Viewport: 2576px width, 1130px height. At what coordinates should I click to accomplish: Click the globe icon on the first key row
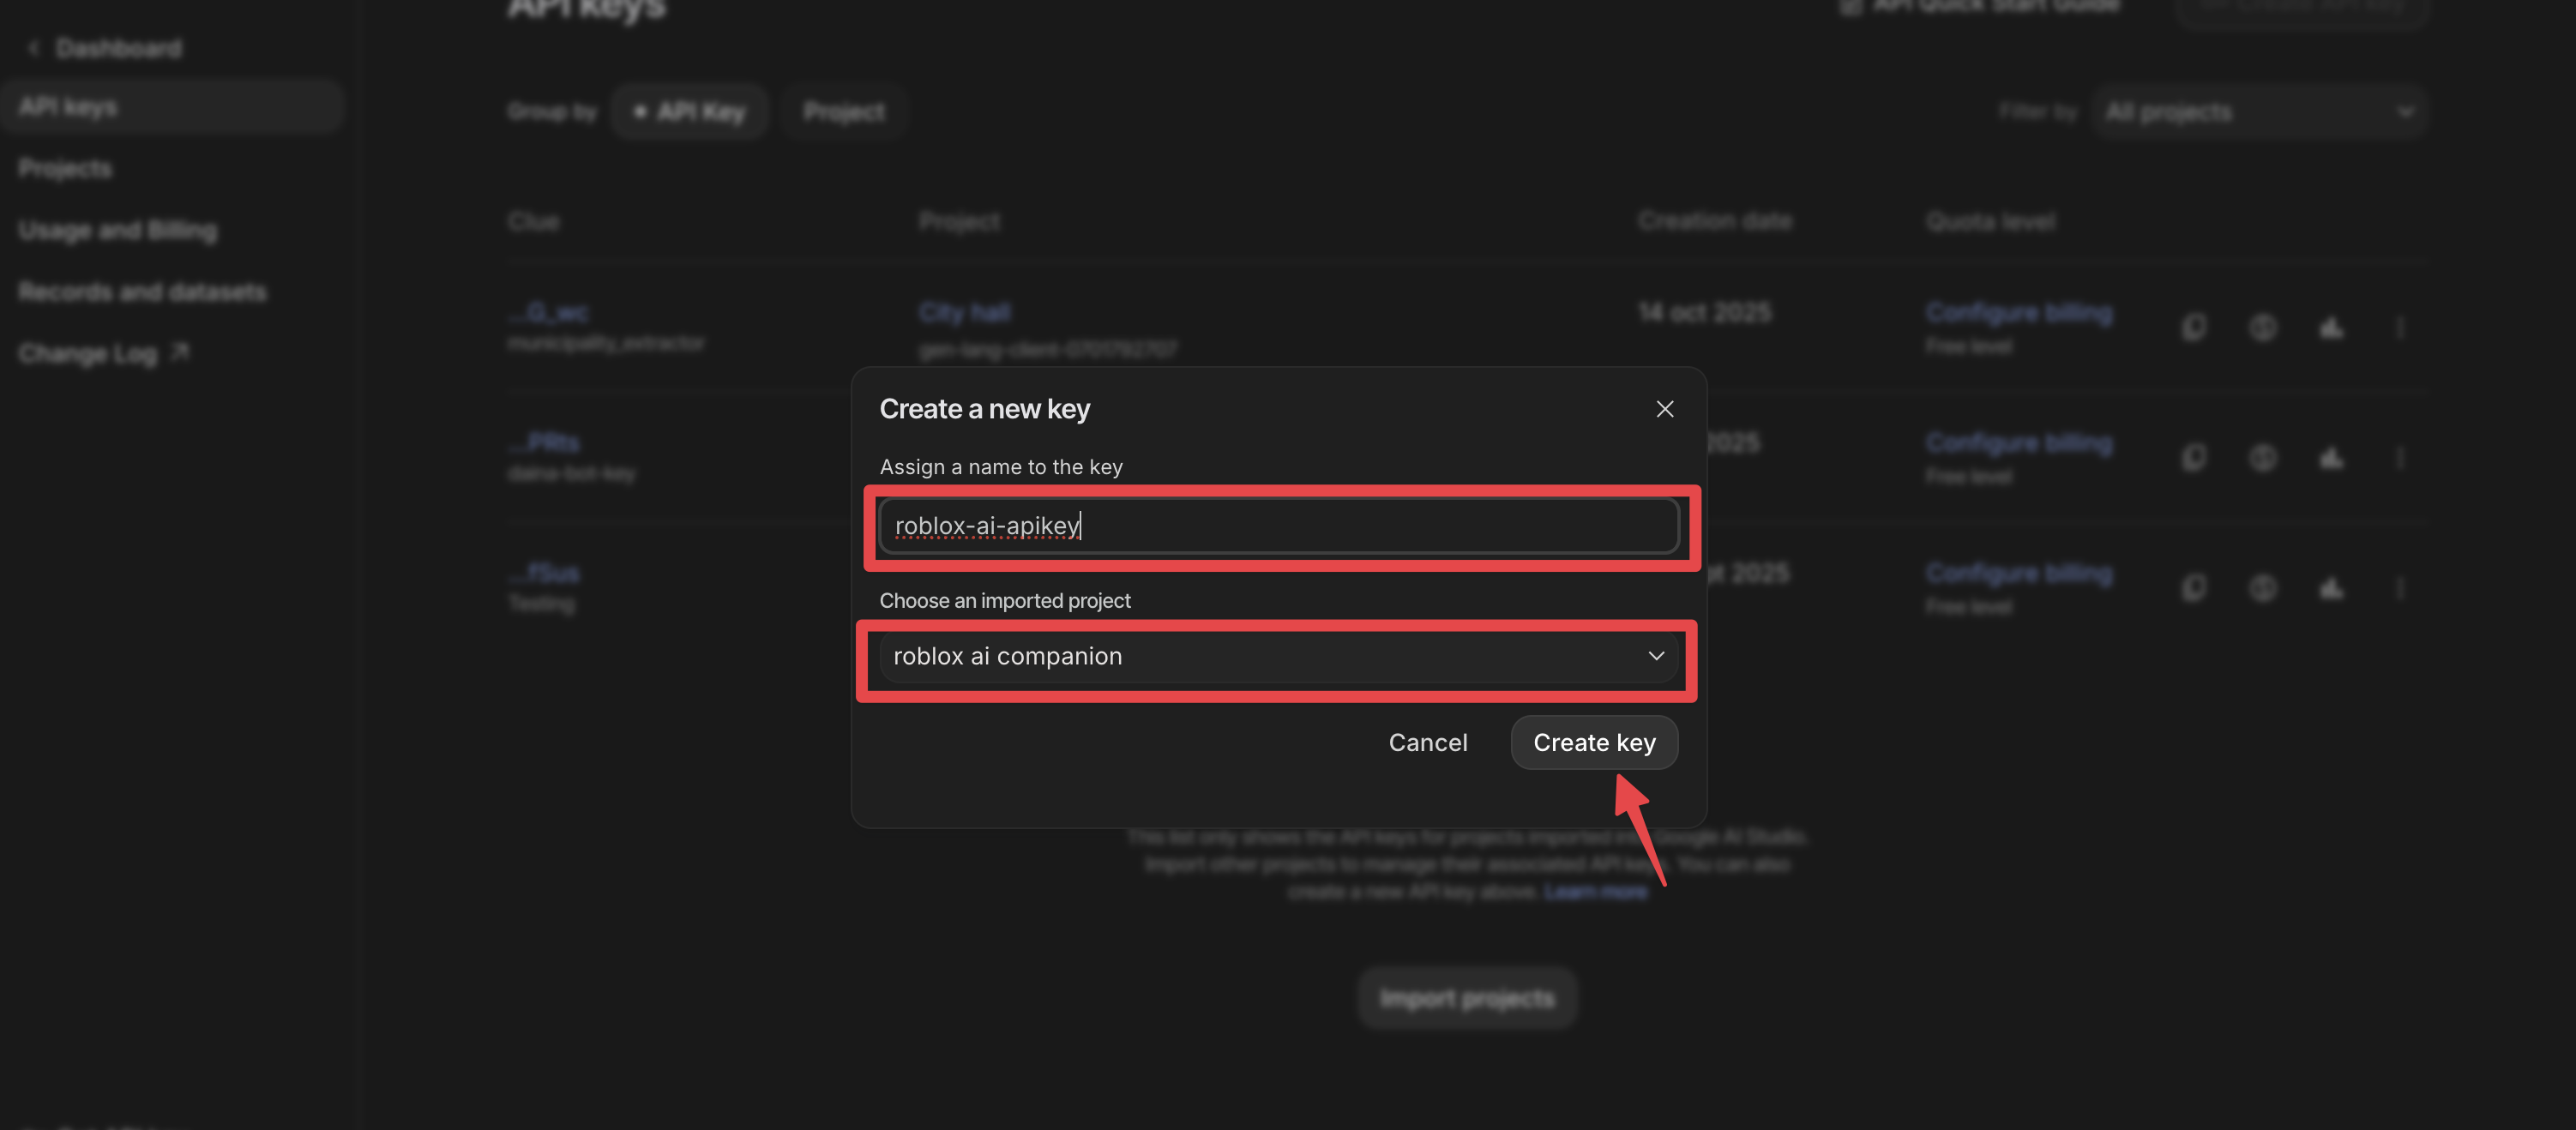pyautogui.click(x=2263, y=327)
